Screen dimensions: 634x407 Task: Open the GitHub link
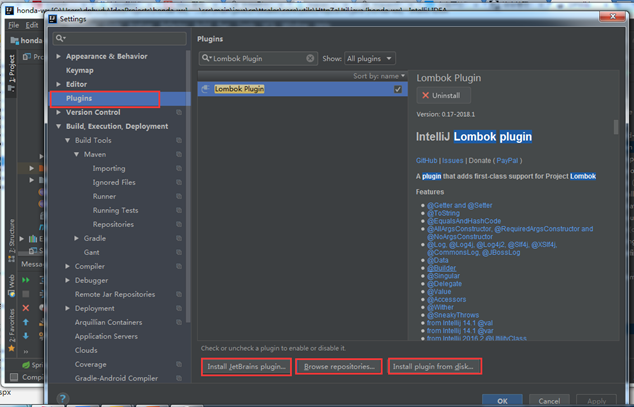pyautogui.click(x=427, y=160)
